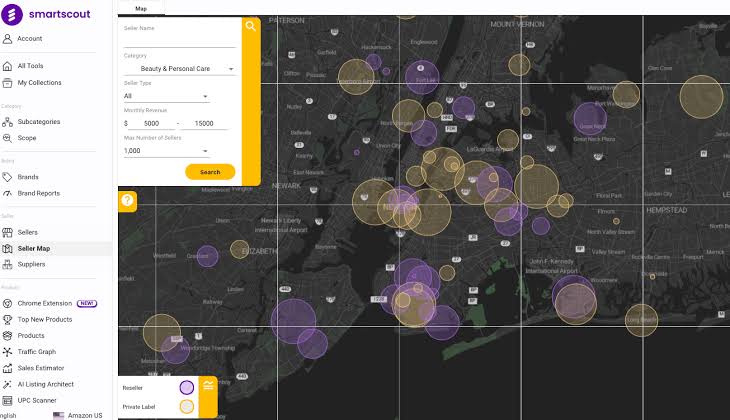Open Traffic Graph menu item
The width and height of the screenshot is (730, 420).
coord(37,352)
